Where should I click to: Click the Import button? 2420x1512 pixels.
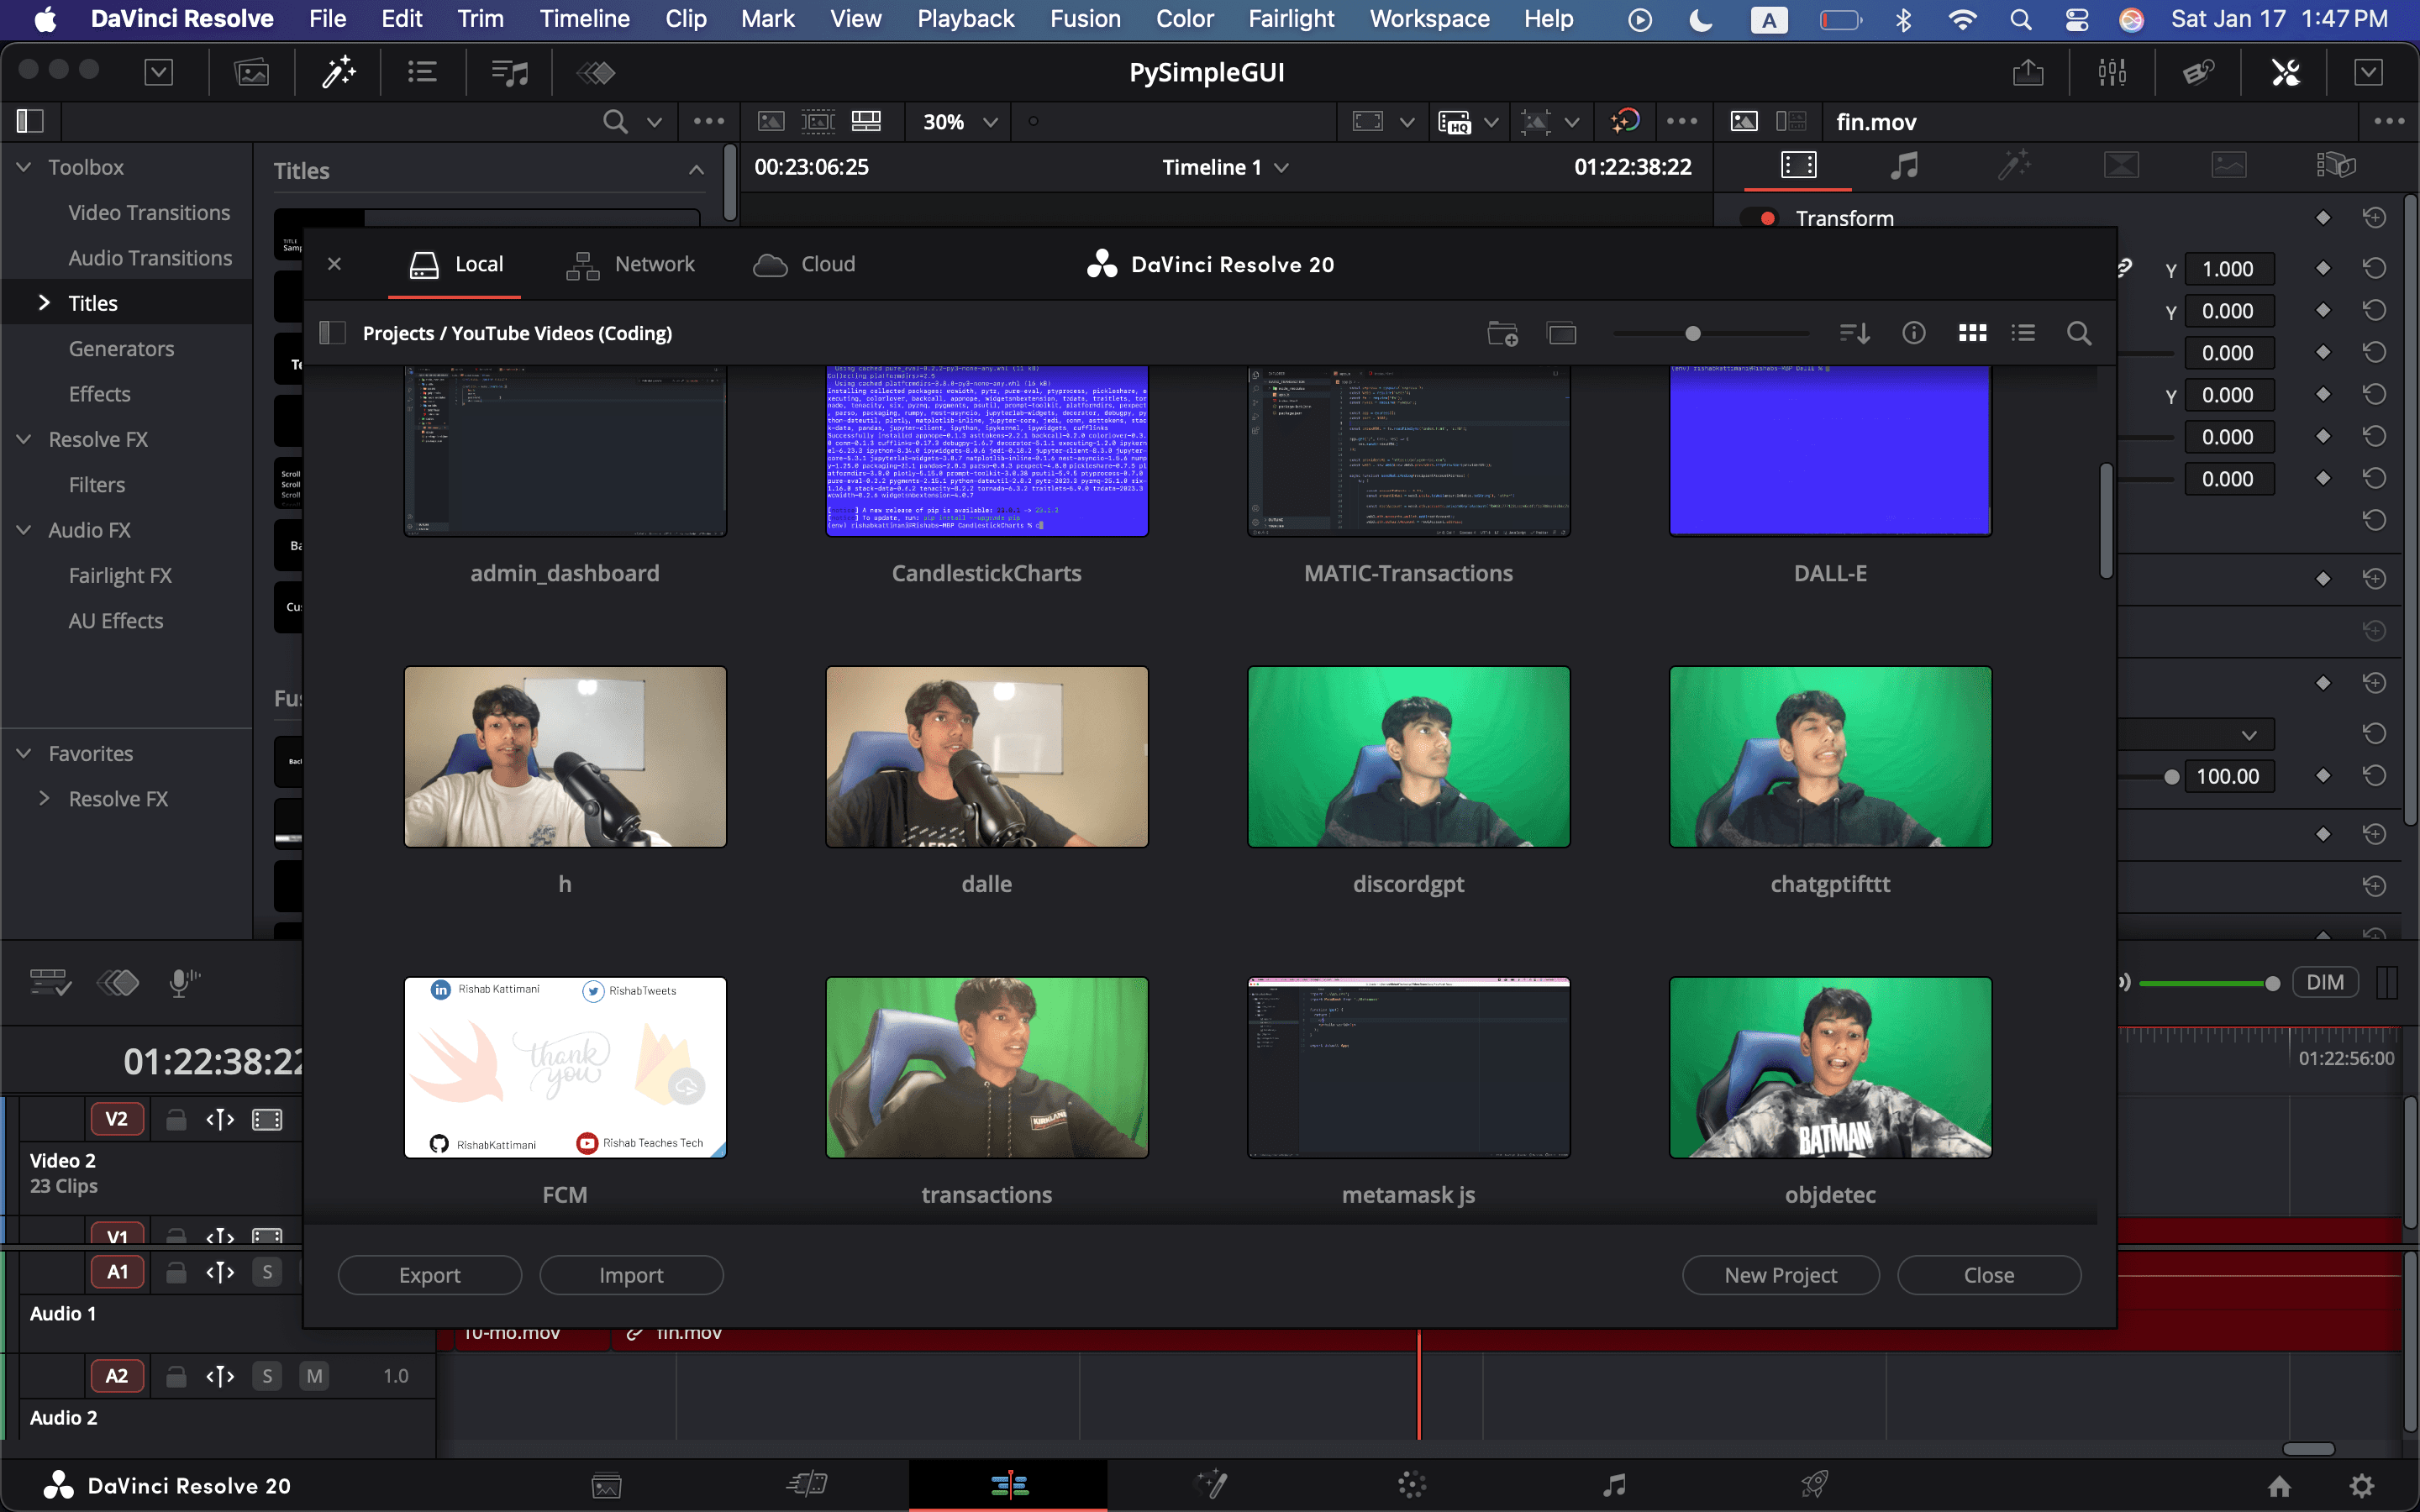tap(631, 1275)
